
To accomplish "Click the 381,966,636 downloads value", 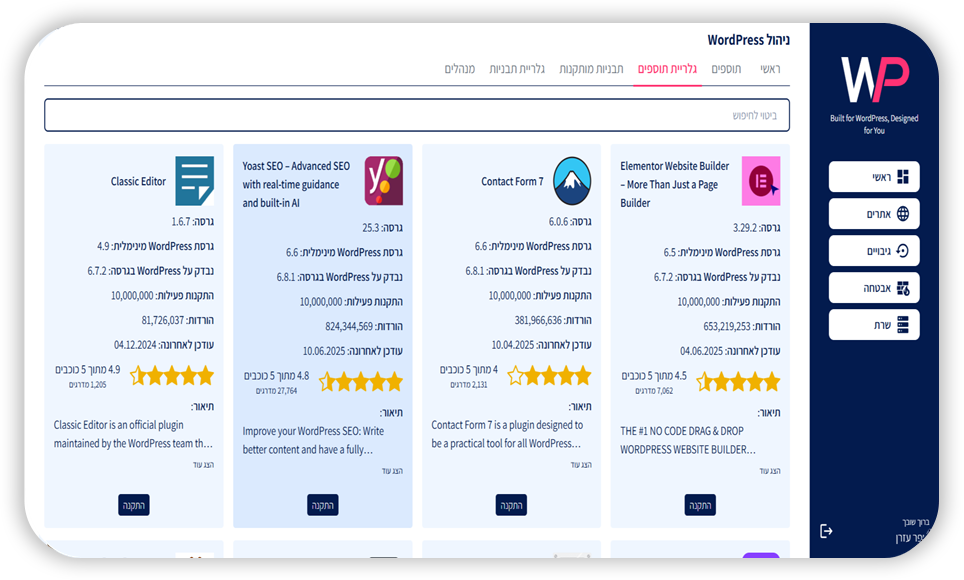I will pos(538,320).
